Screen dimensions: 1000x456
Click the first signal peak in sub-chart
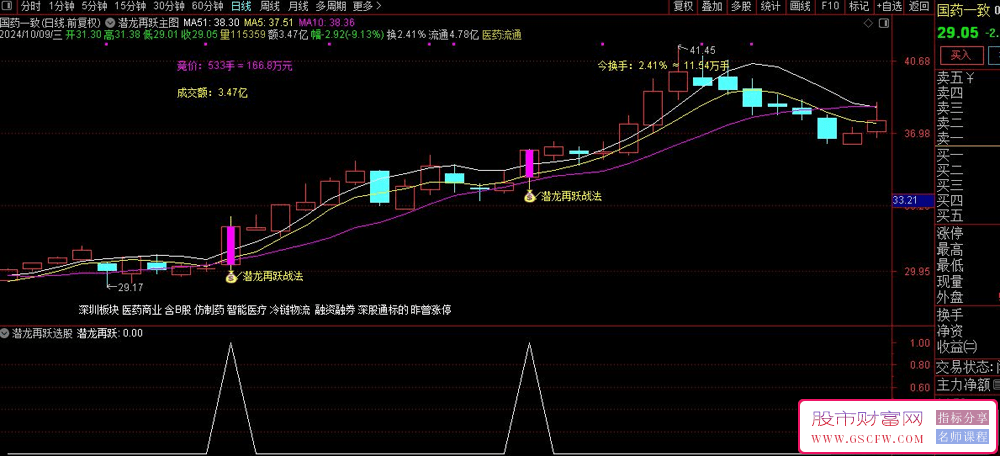tap(230, 344)
